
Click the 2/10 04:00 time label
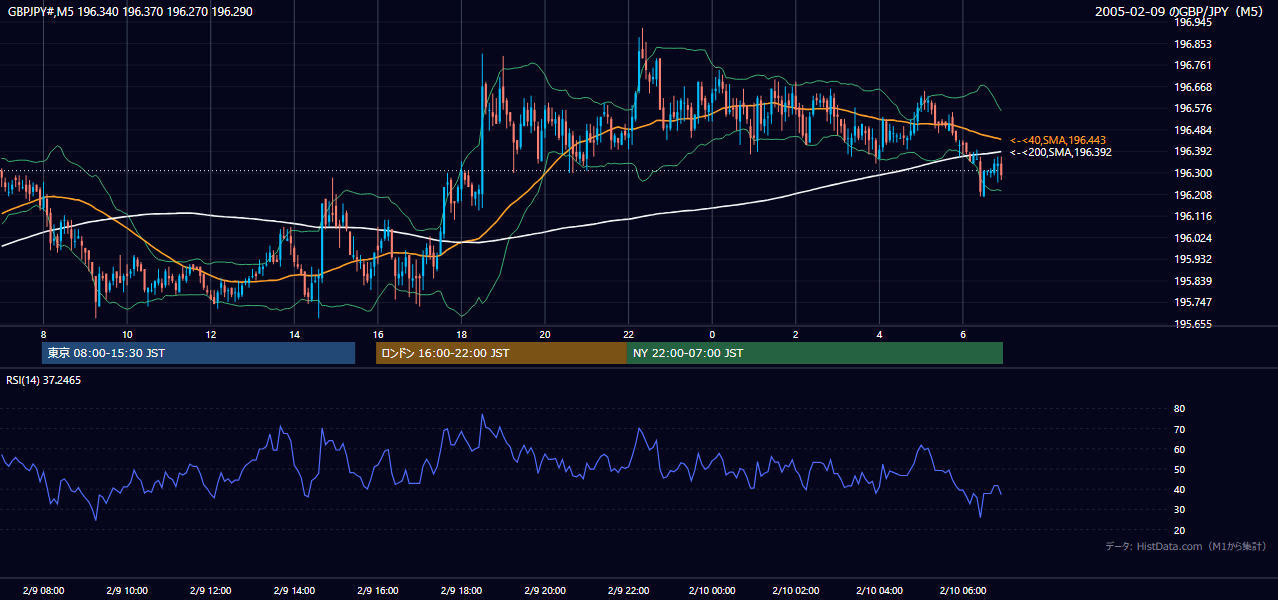879,590
